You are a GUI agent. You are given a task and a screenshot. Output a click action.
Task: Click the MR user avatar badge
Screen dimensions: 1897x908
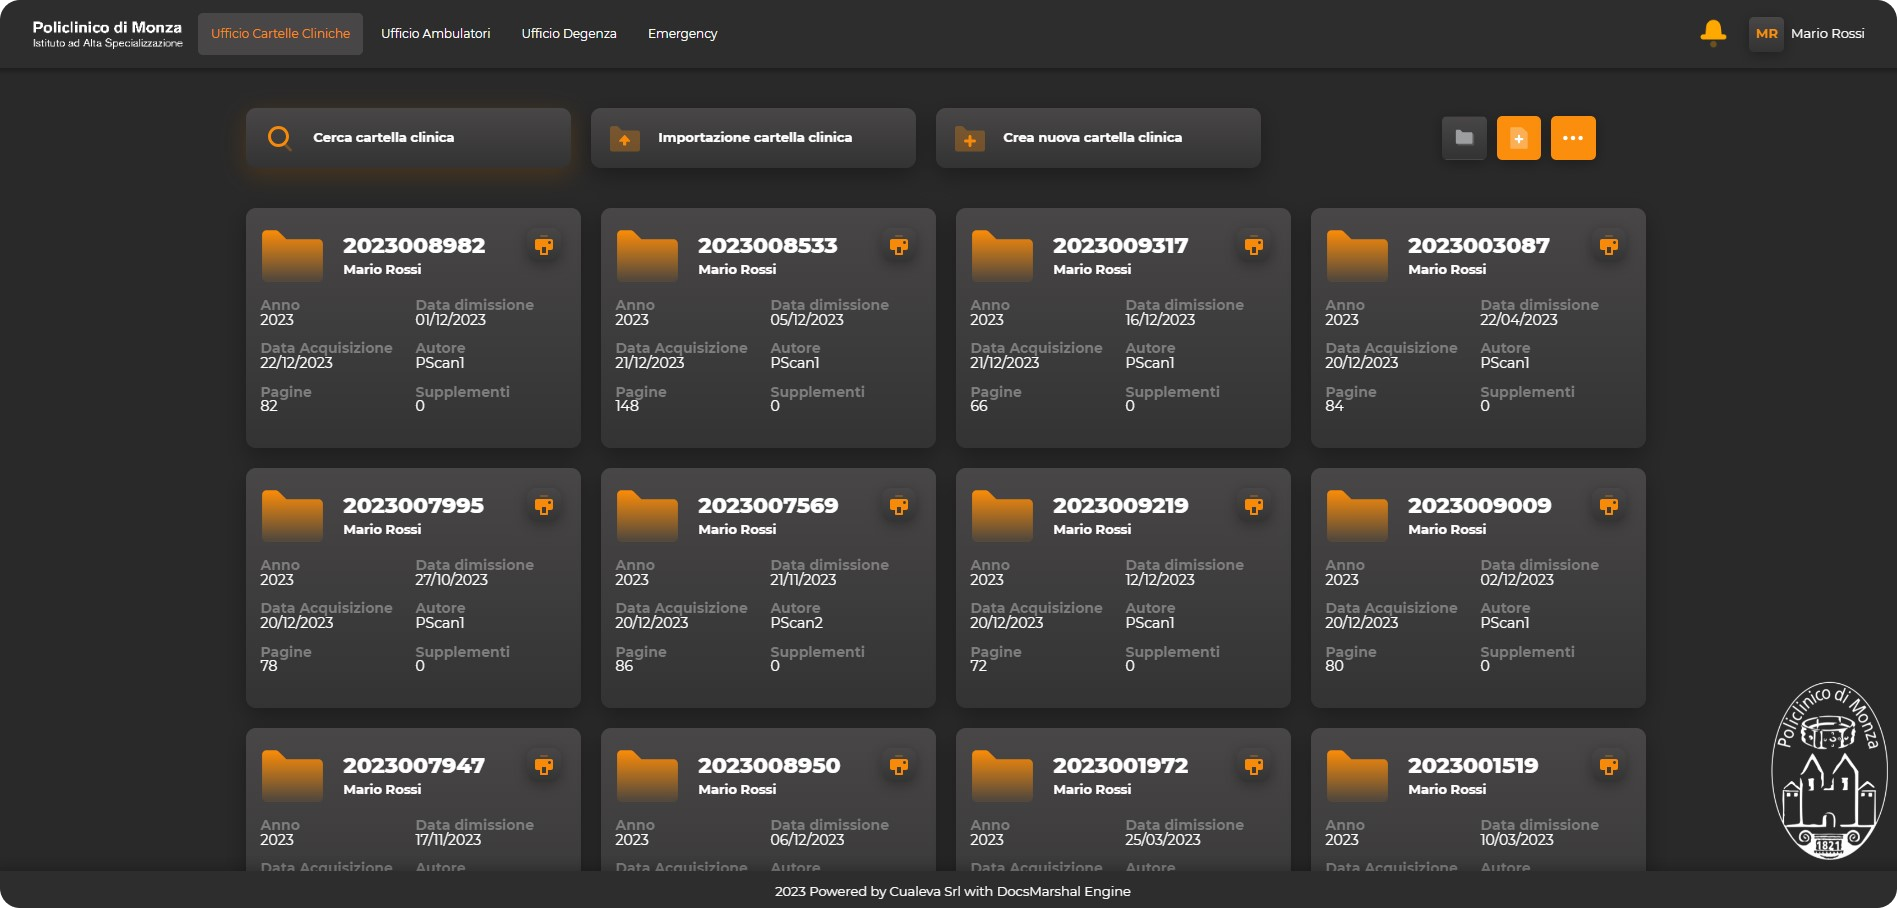(1766, 34)
